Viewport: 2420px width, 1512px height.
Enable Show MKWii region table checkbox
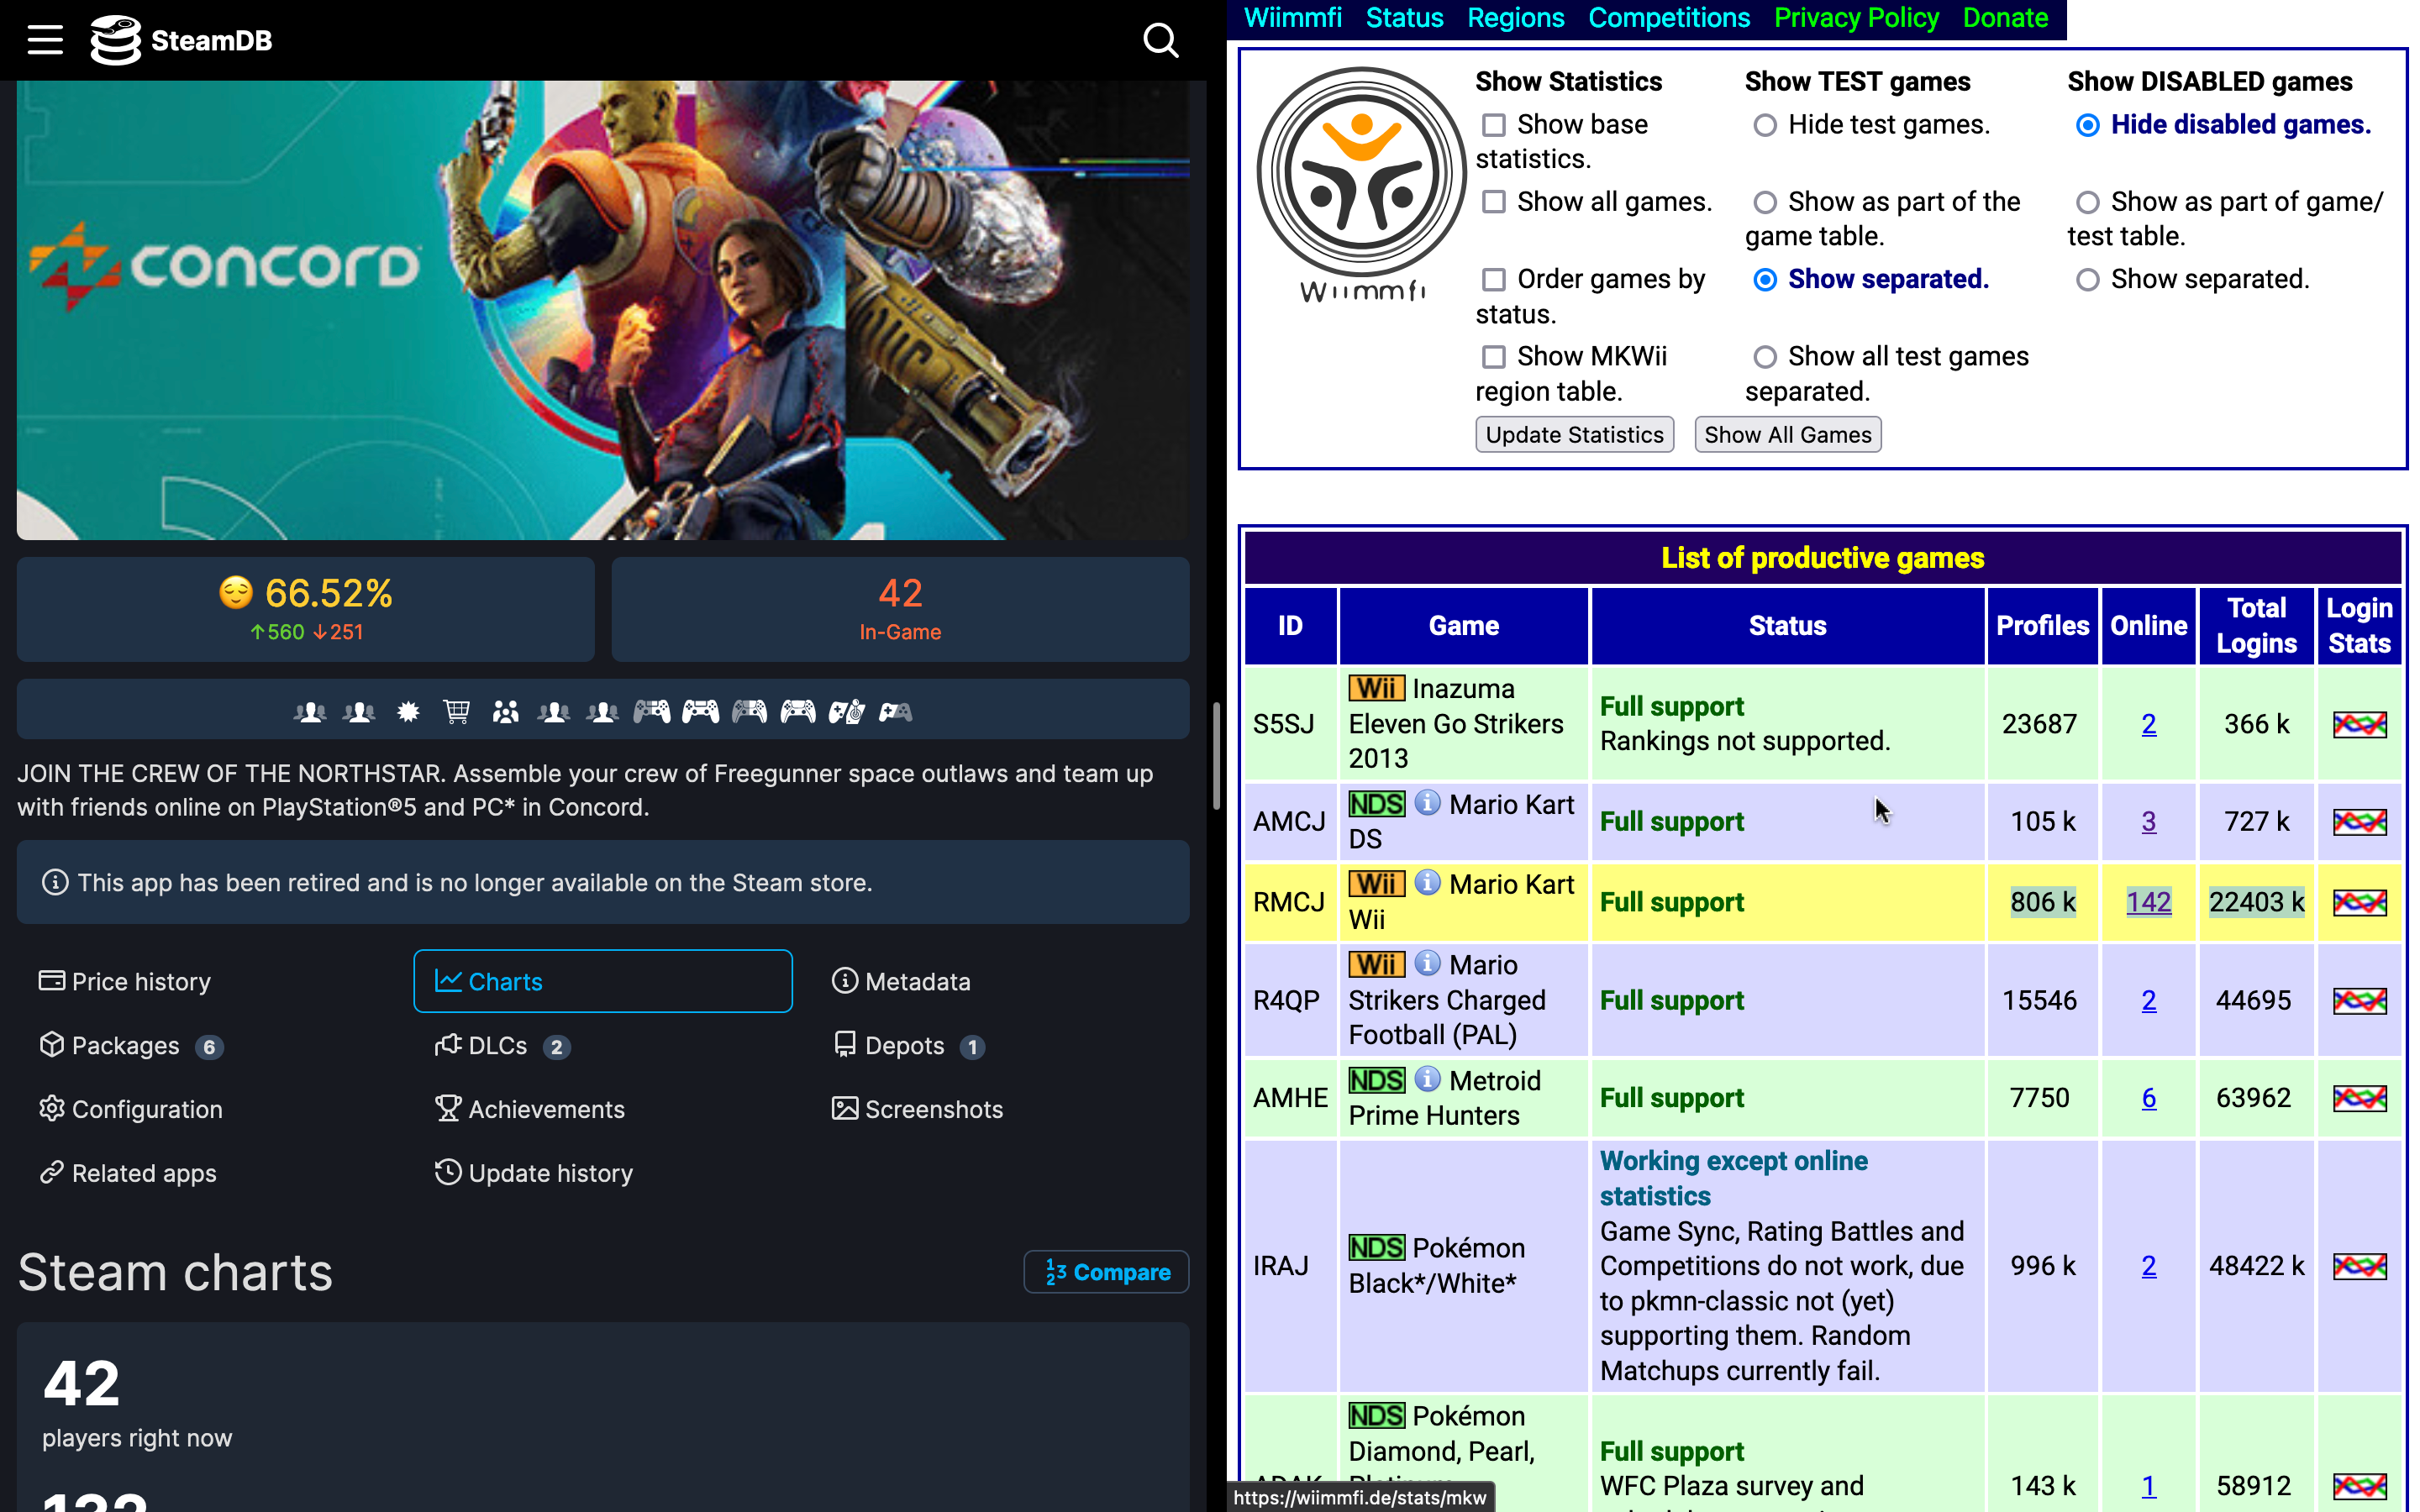[x=1493, y=357]
